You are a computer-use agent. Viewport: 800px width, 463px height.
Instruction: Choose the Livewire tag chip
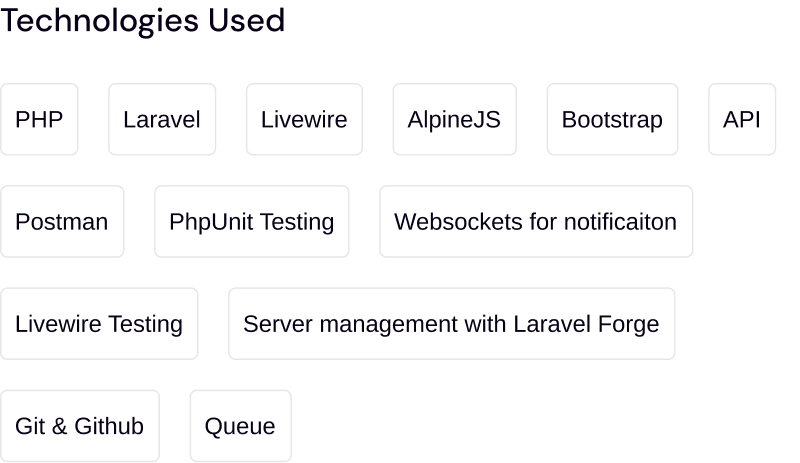pos(304,120)
